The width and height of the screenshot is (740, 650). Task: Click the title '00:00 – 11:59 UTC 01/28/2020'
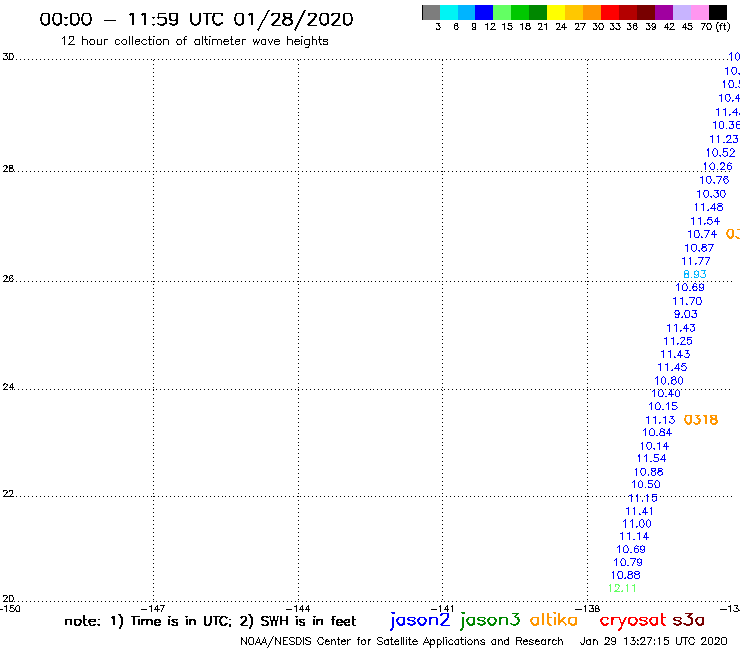click(196, 20)
